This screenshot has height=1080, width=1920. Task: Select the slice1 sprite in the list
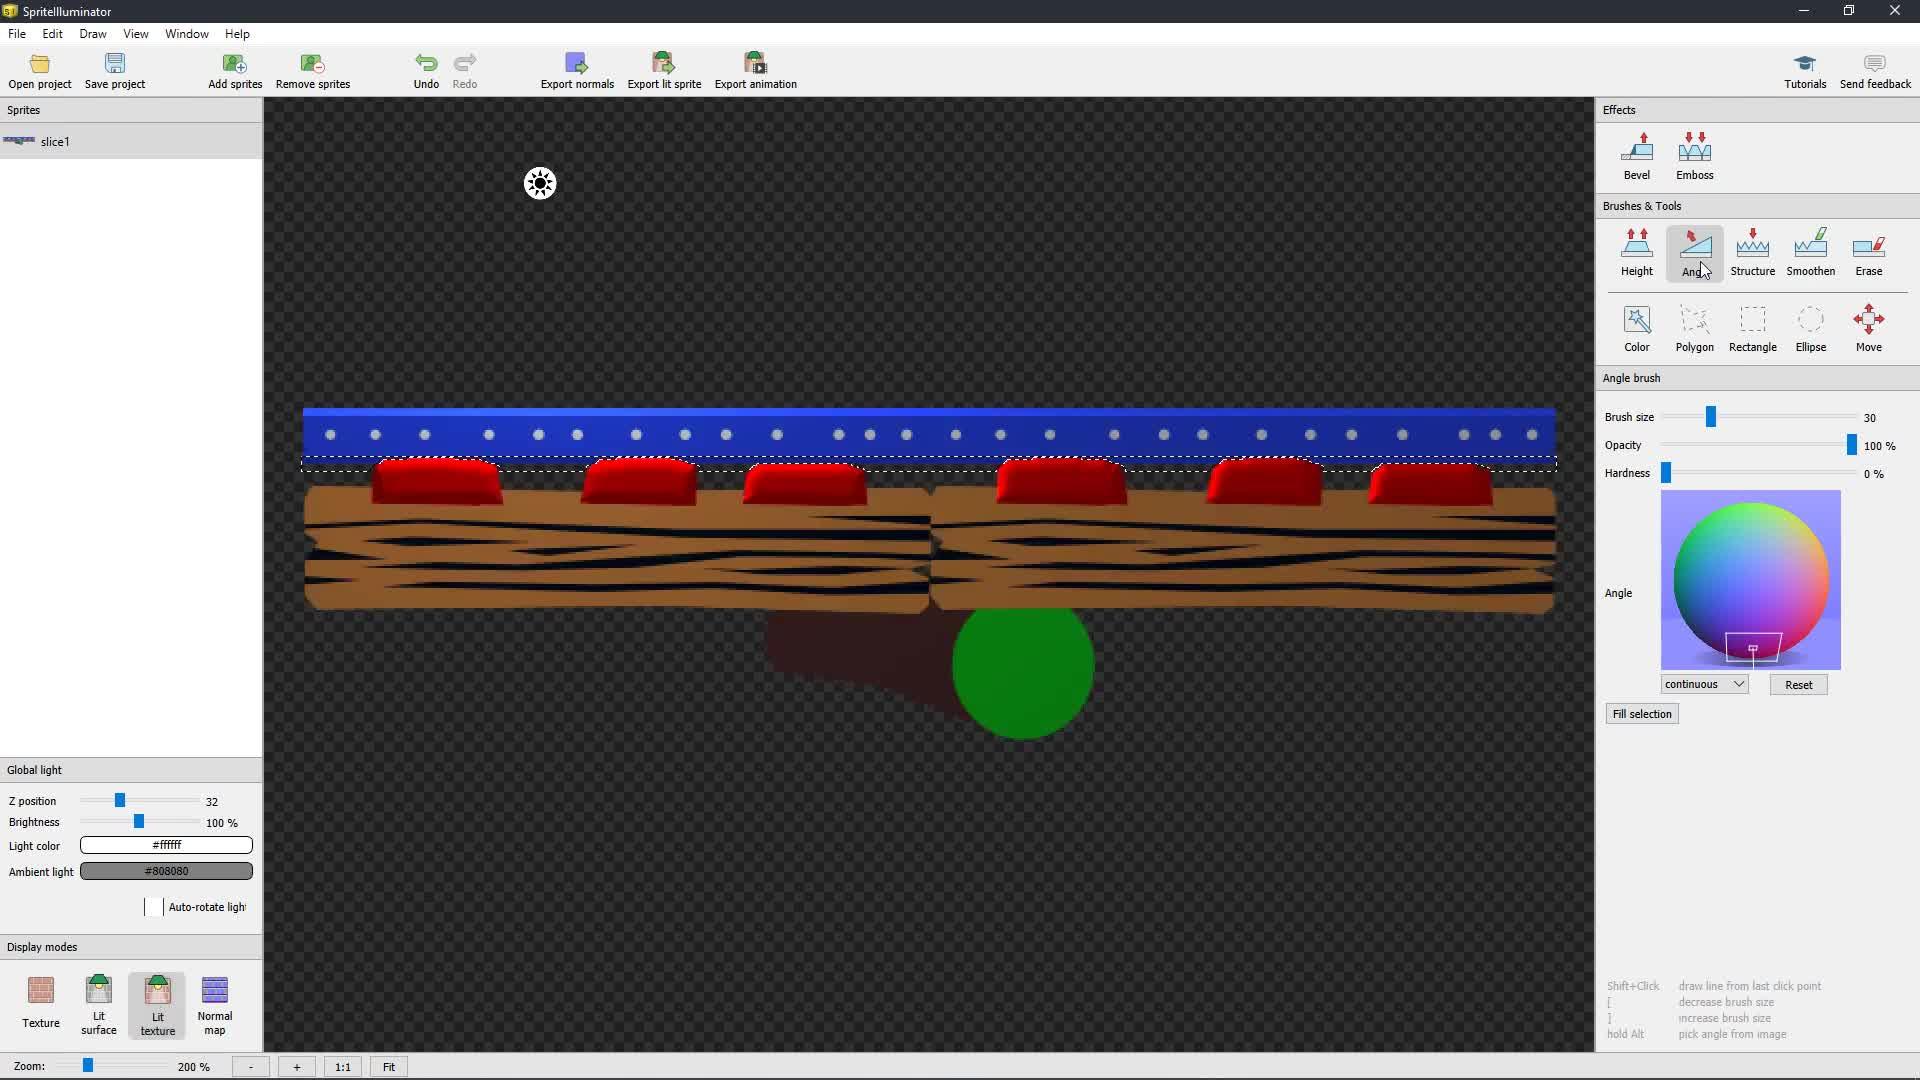click(56, 142)
